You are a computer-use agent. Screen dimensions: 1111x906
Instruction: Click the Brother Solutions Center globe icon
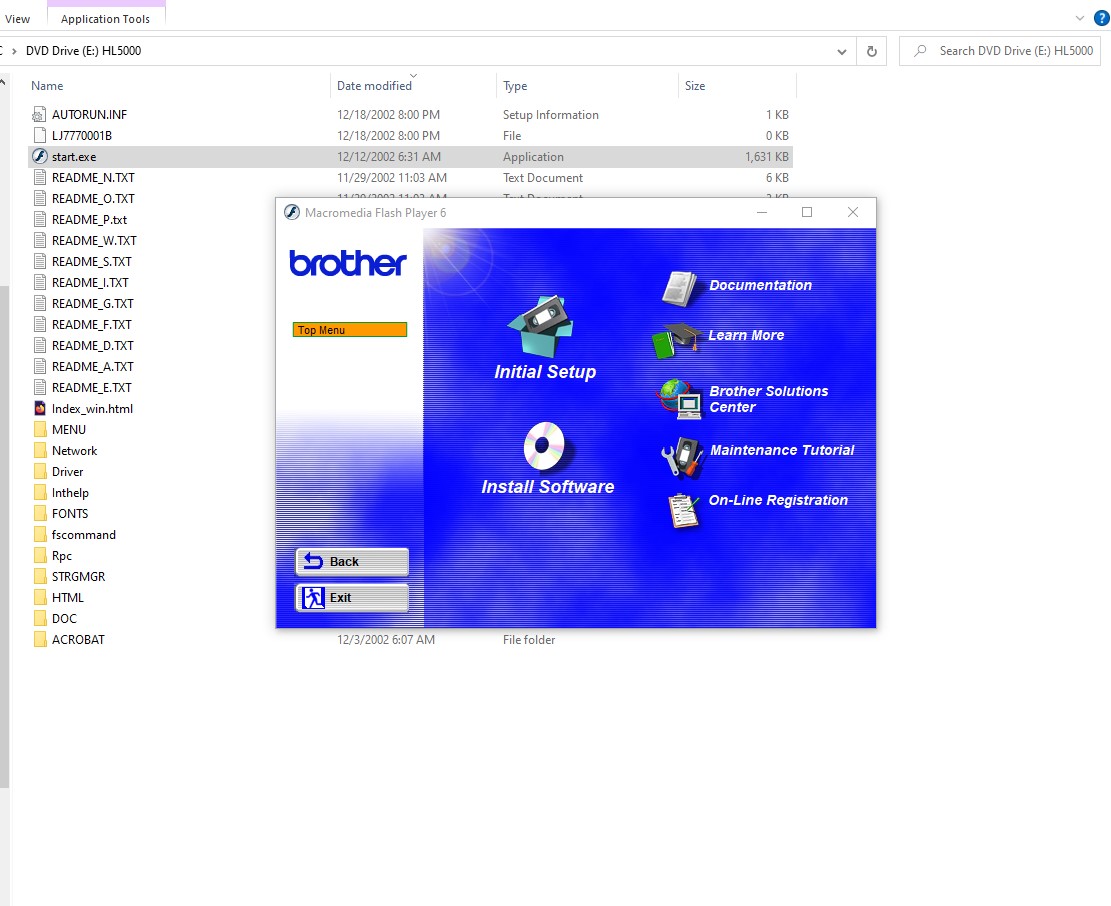coord(679,399)
